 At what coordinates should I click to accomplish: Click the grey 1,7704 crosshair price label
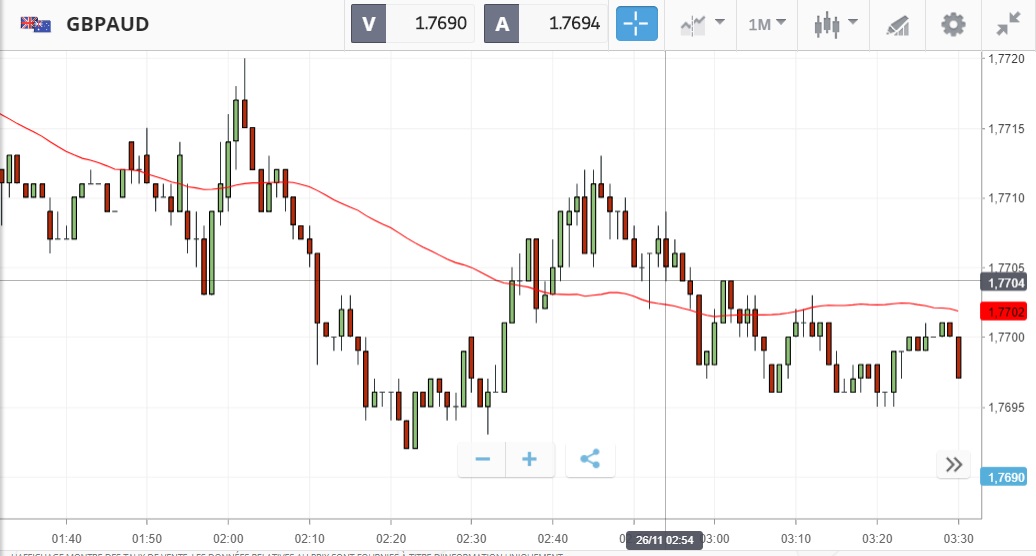1004,283
